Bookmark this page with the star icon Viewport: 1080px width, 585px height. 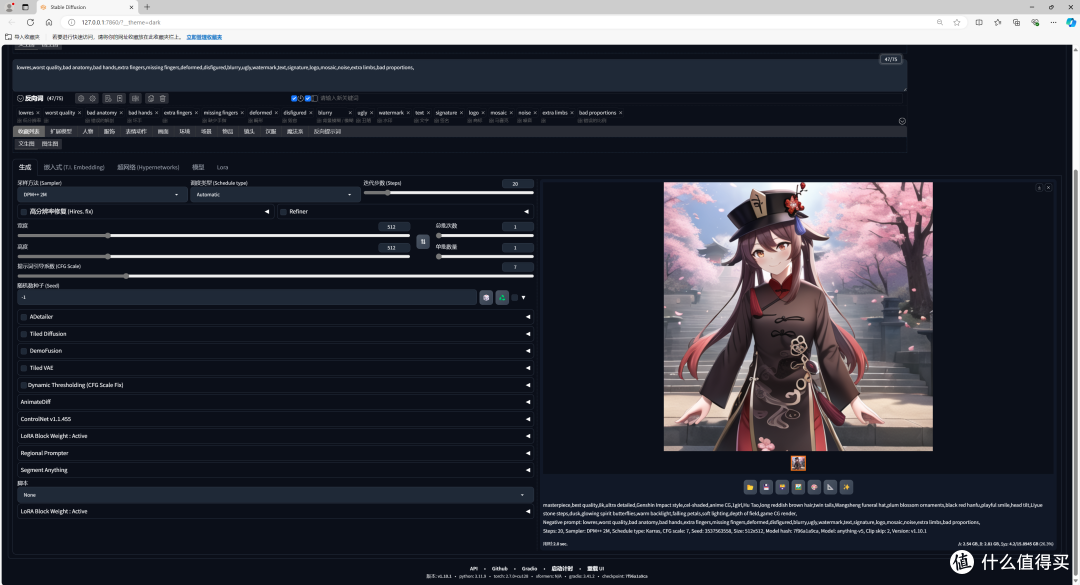pyautogui.click(x=957, y=22)
